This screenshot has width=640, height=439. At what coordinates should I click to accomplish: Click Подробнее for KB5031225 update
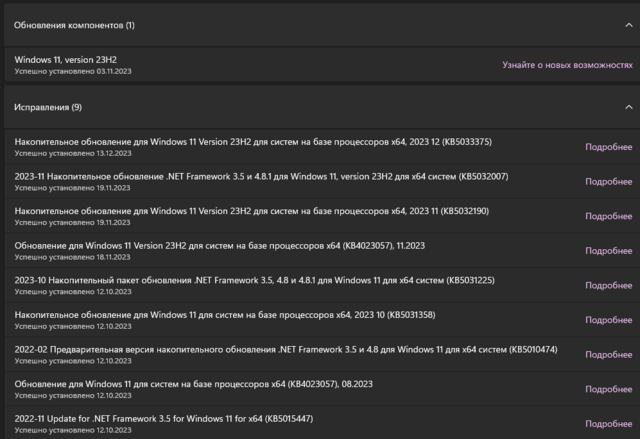tap(608, 284)
